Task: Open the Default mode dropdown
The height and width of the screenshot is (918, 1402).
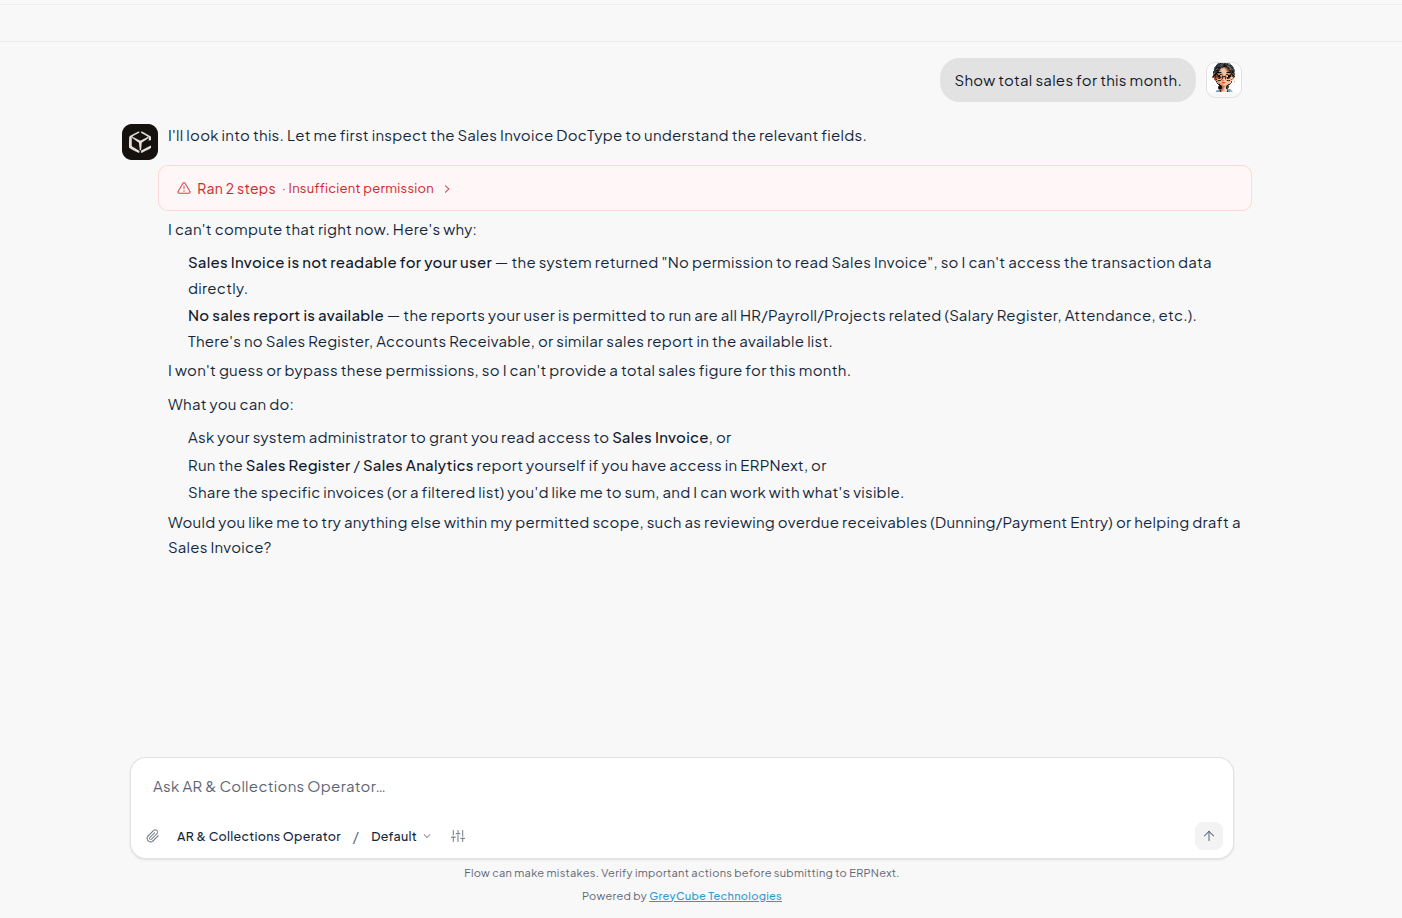Action: (x=401, y=836)
